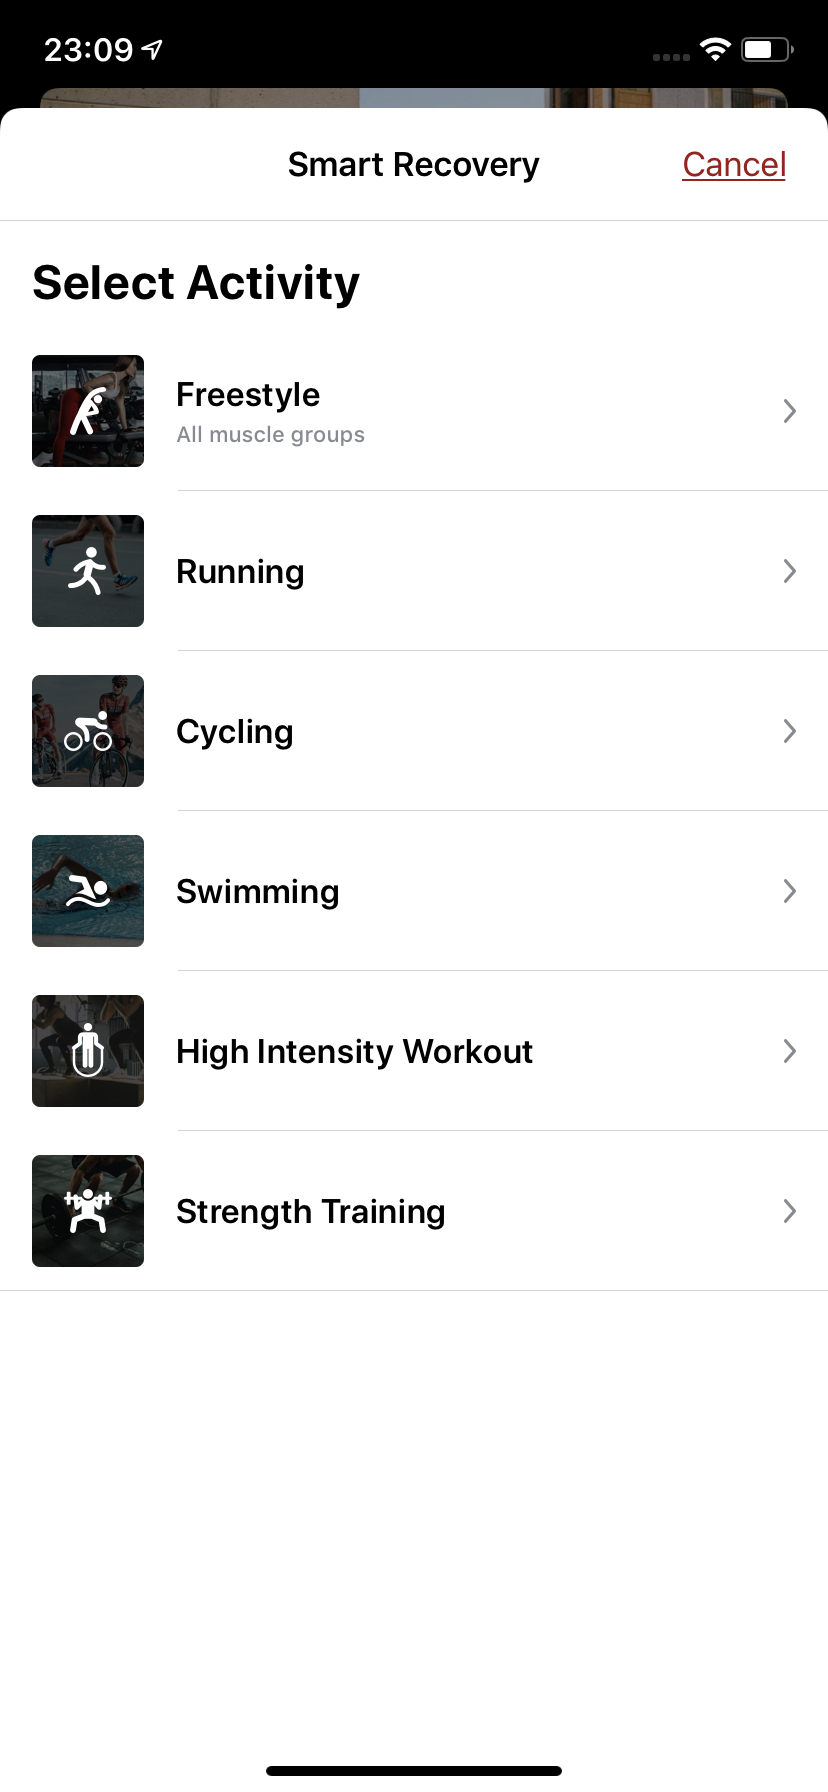Tap the Swimming swimmer icon
This screenshot has width=828, height=1792.
point(88,891)
